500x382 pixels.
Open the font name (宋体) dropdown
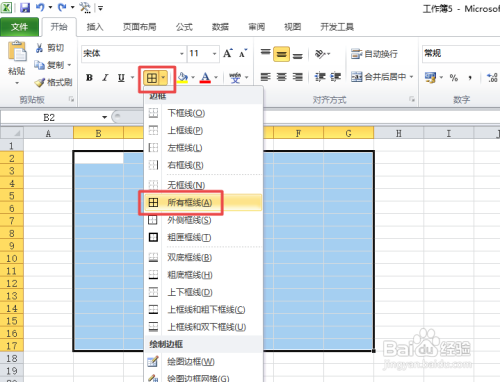coord(182,54)
